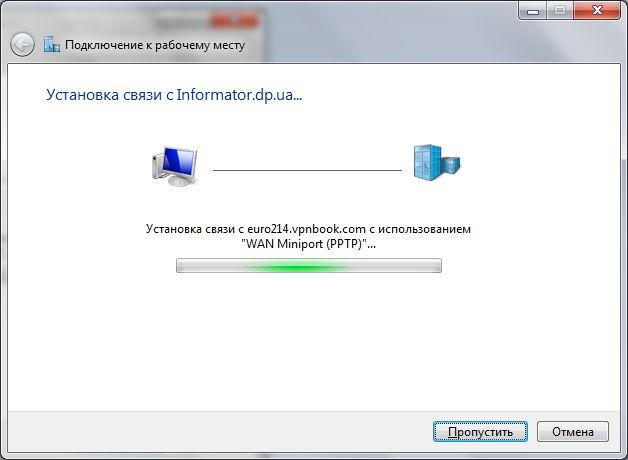Click the computer monitor icon
The width and height of the screenshot is (628, 460).
(x=175, y=166)
